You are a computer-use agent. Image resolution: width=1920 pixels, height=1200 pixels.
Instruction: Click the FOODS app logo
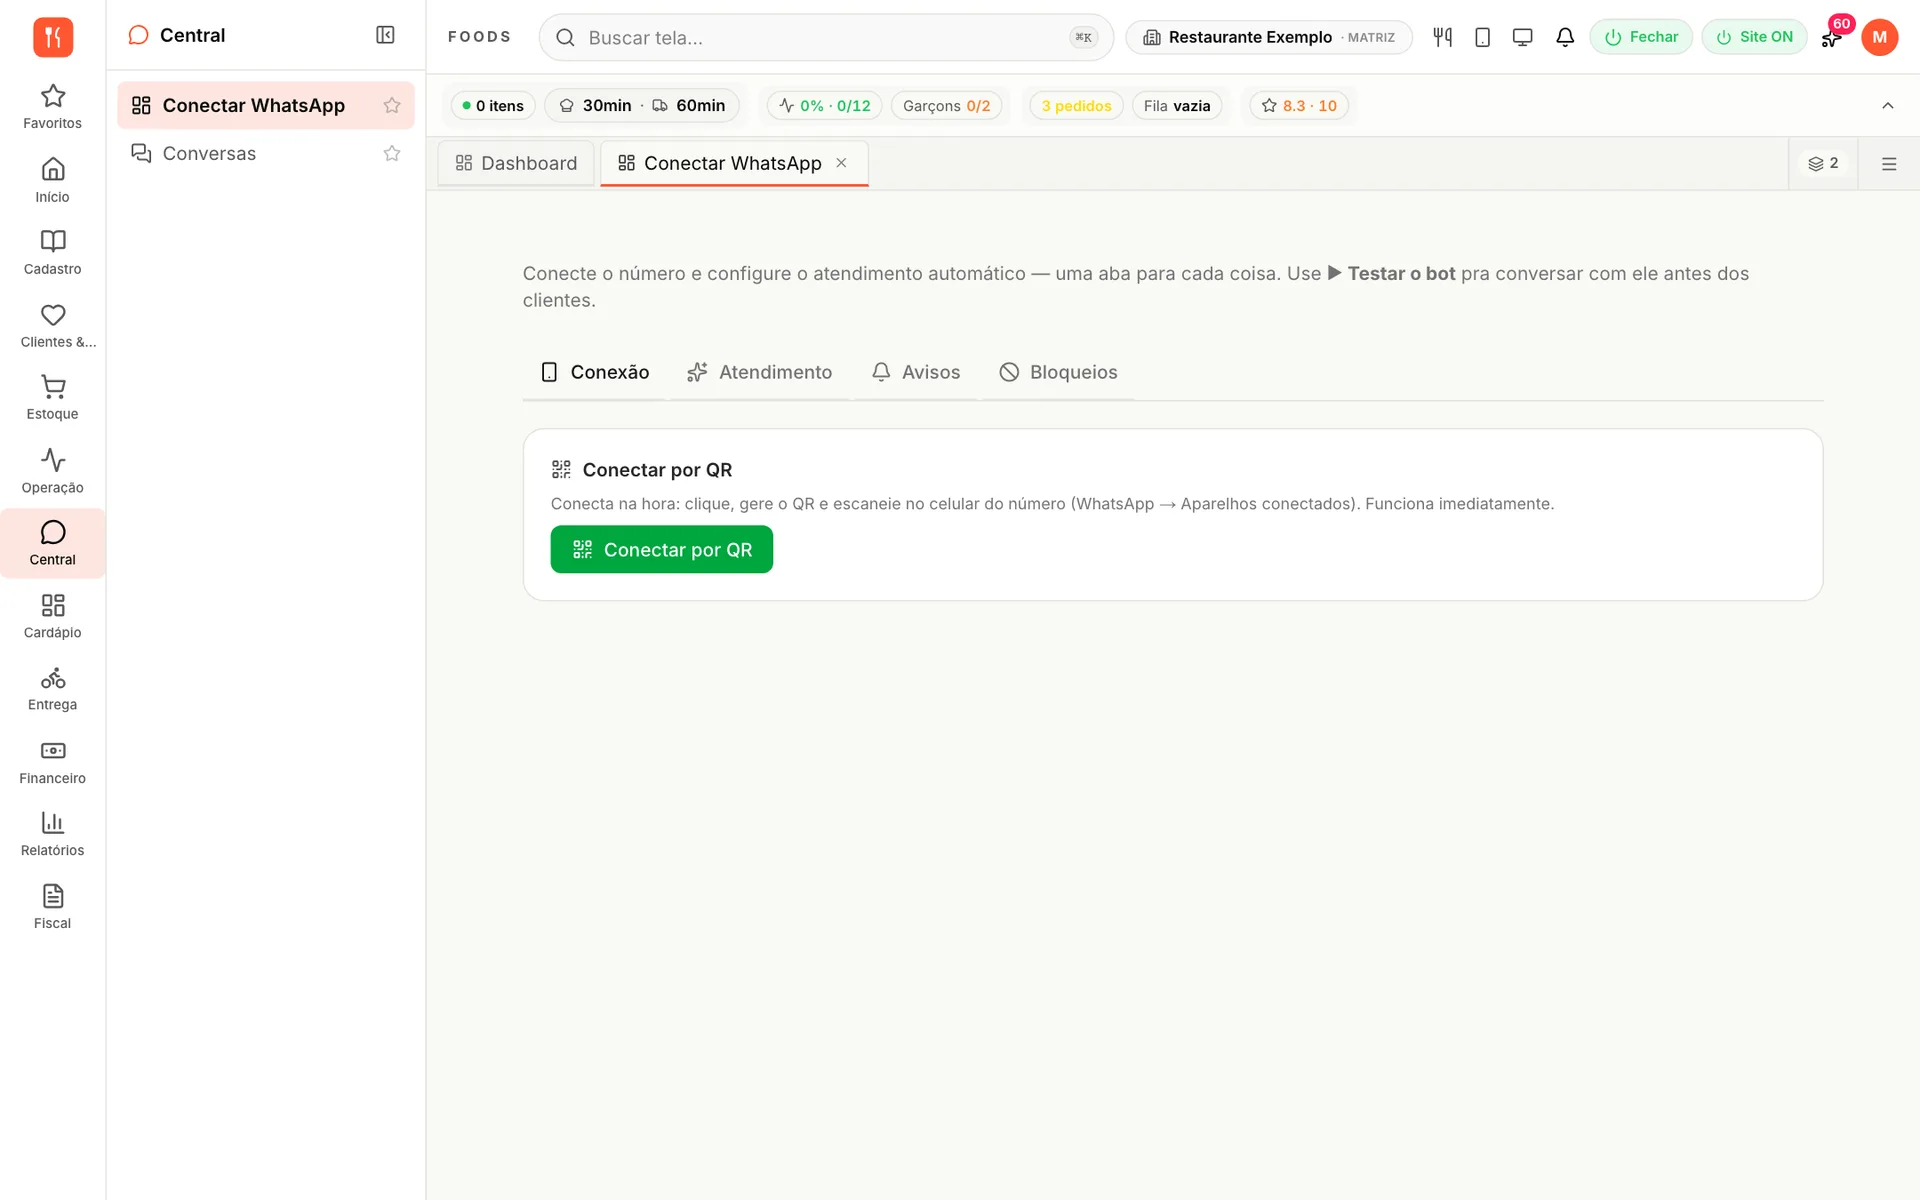point(53,37)
